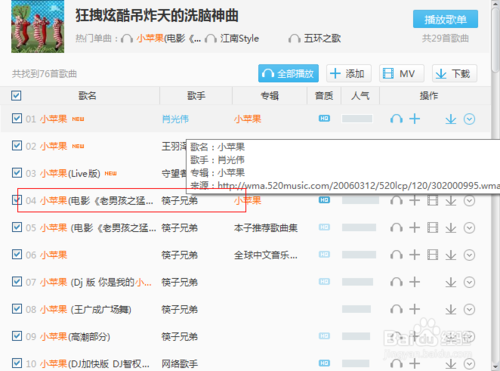Download song 08 小苹果 (王广成广场舞)
Screen dimensions: 500x371
pos(451,310)
